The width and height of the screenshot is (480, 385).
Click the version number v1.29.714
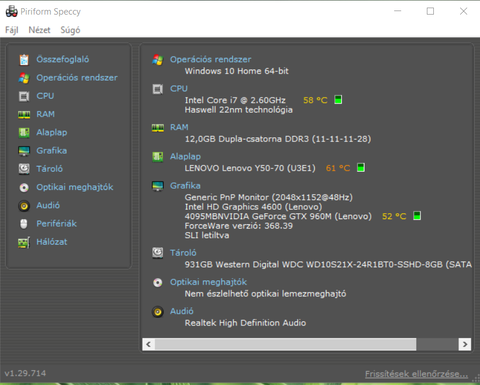tap(25, 373)
